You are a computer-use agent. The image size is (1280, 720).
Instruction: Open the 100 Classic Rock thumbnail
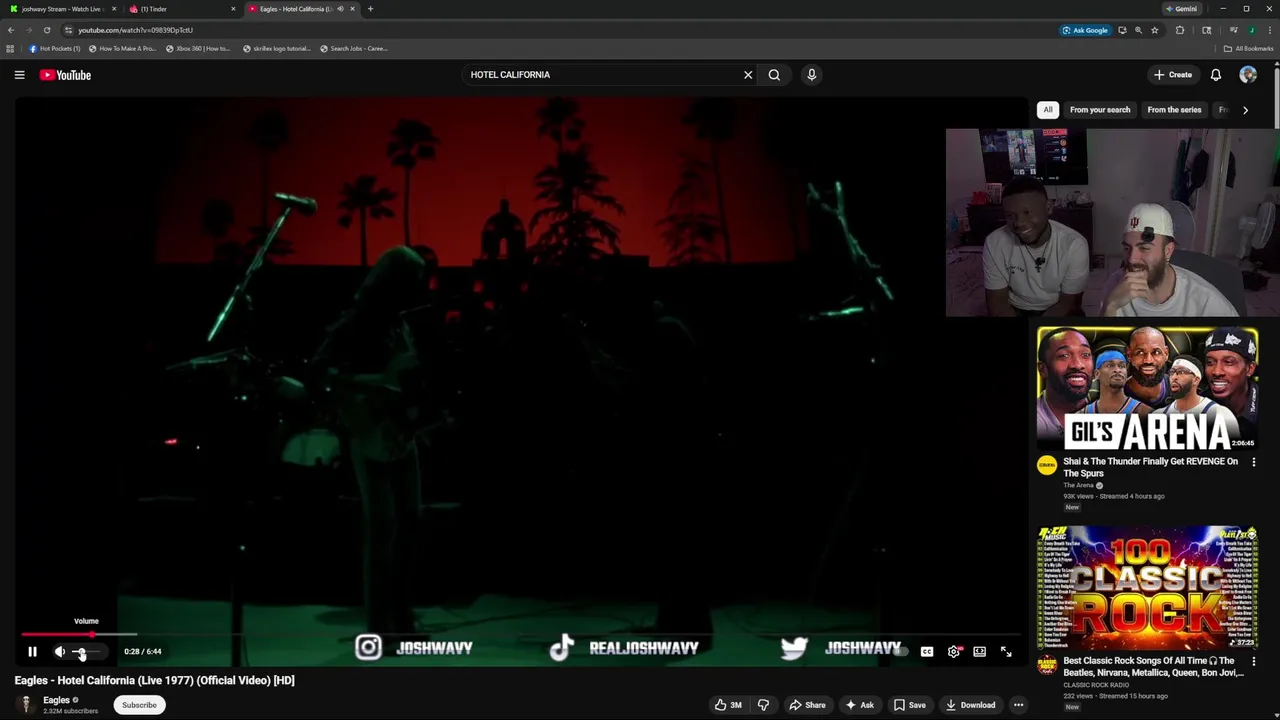point(1147,588)
